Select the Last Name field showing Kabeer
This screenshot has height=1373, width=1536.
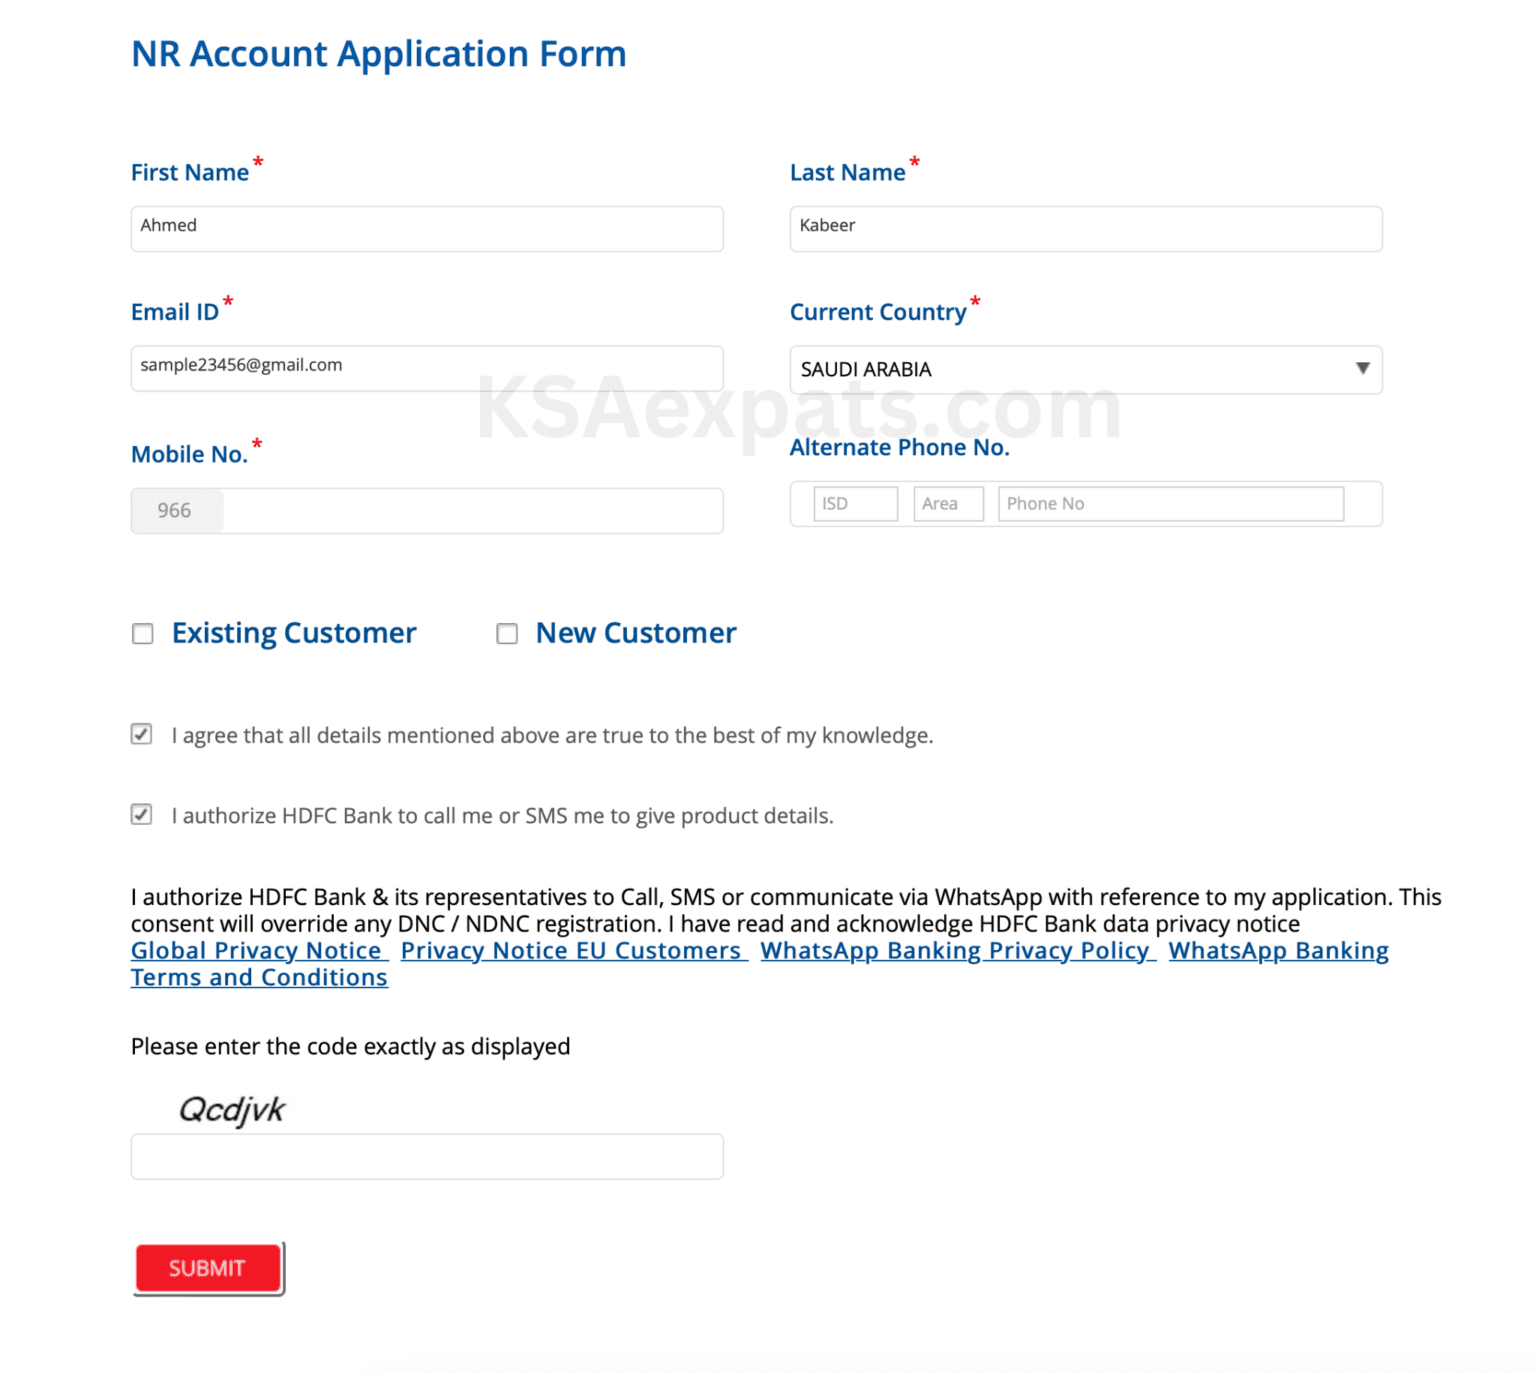[x=1085, y=228]
